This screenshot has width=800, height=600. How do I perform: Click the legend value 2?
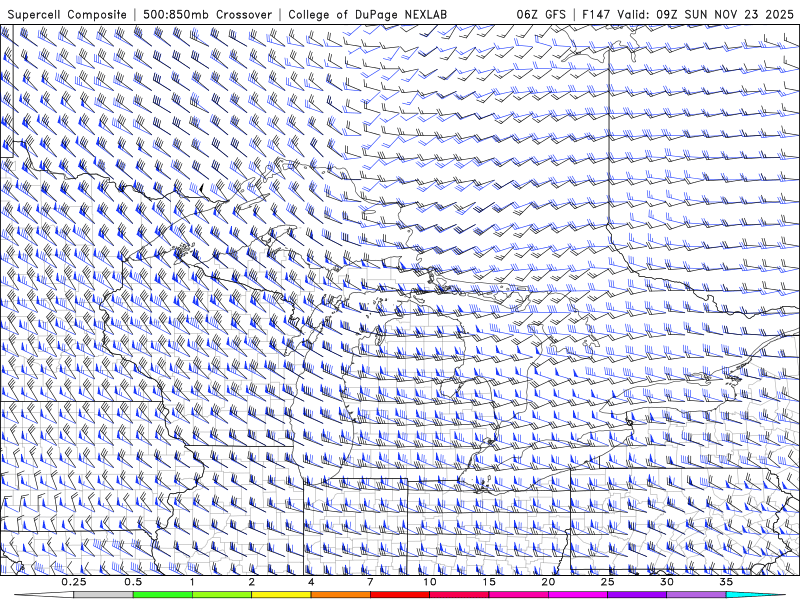click(252, 582)
